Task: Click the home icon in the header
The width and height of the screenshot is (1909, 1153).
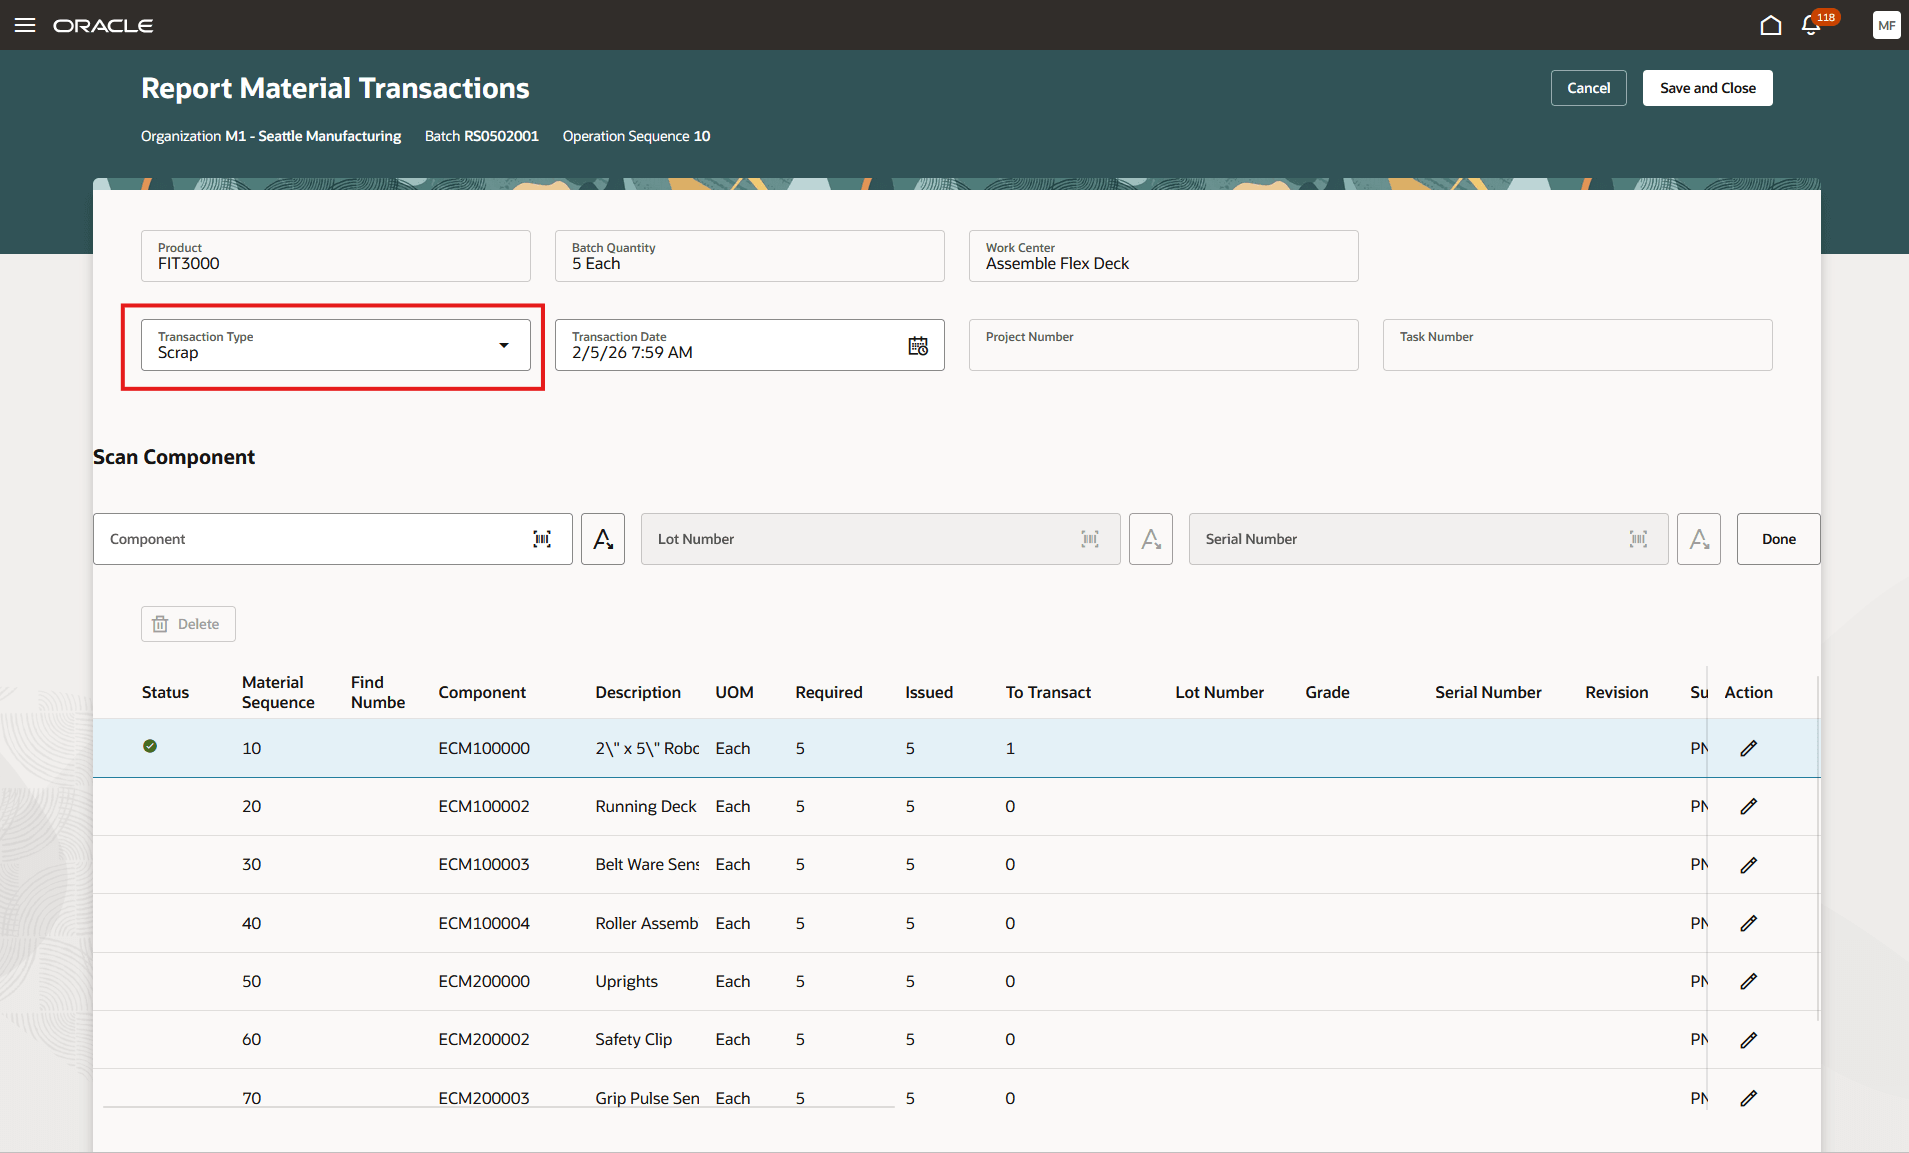Action: click(x=1769, y=25)
